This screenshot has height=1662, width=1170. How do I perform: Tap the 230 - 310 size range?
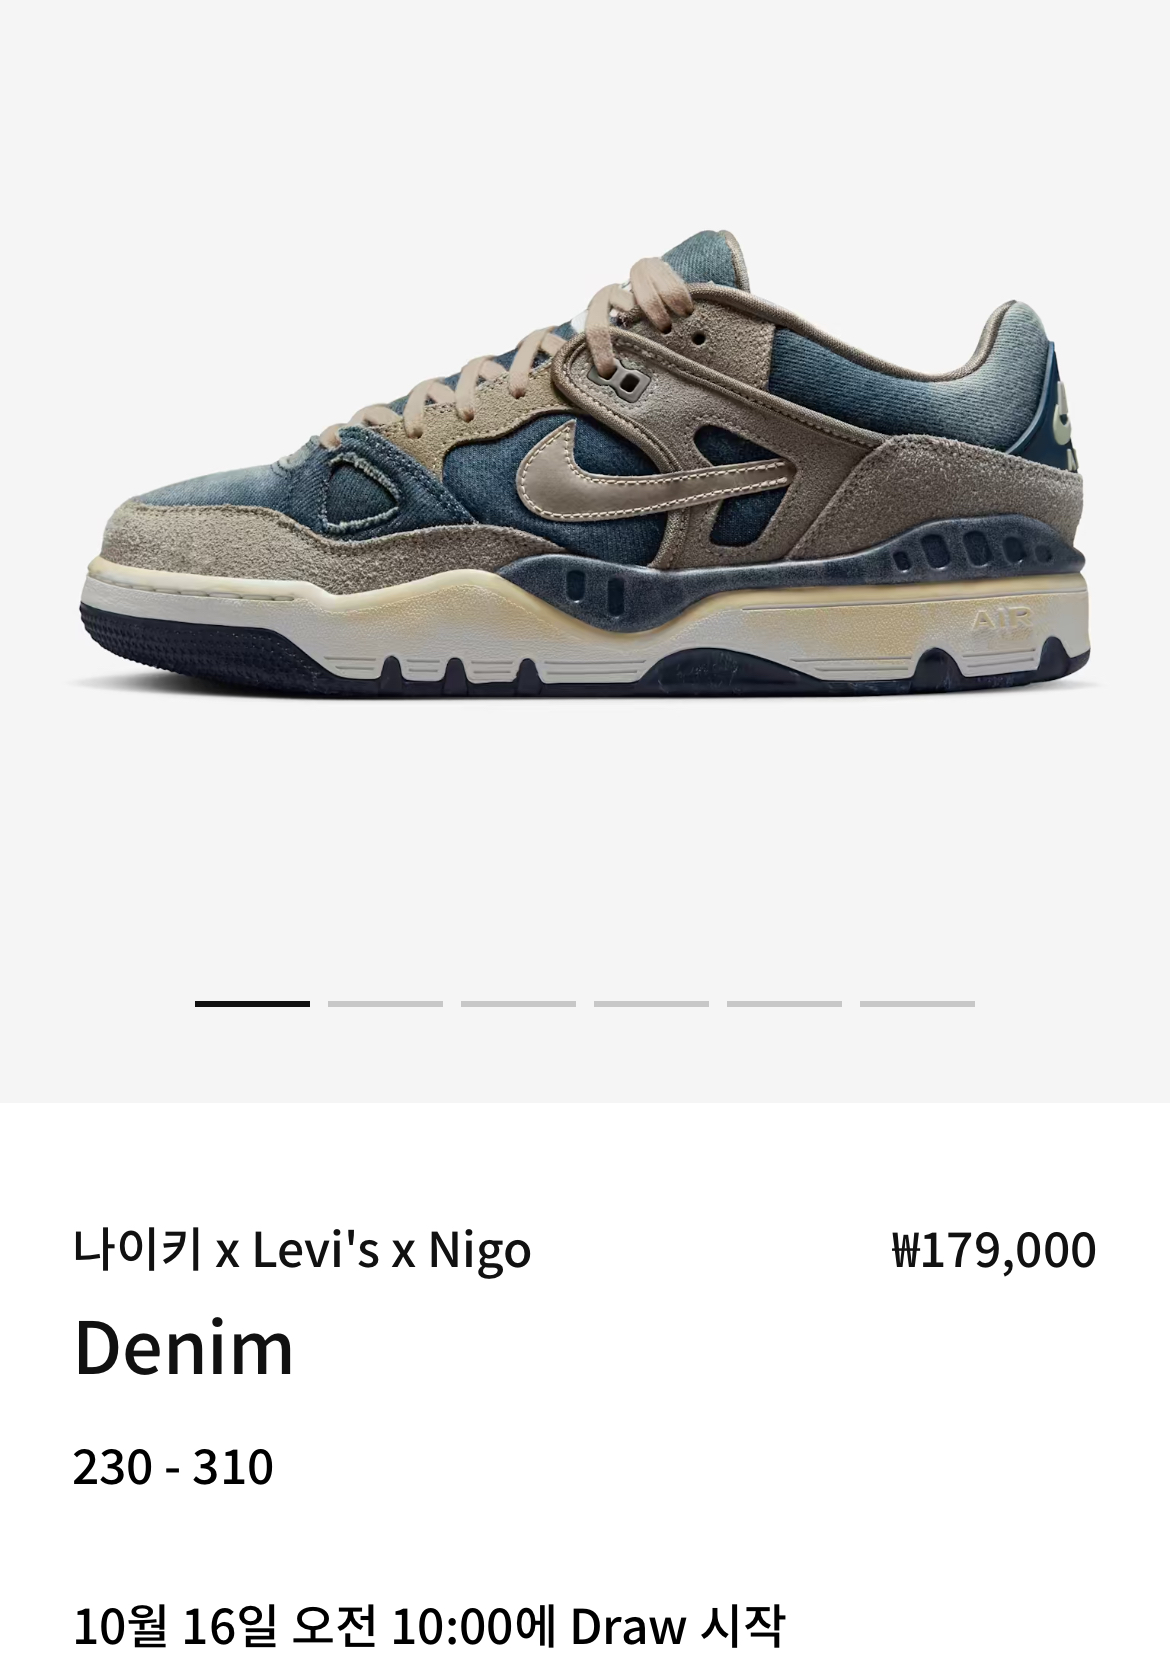click(173, 1467)
